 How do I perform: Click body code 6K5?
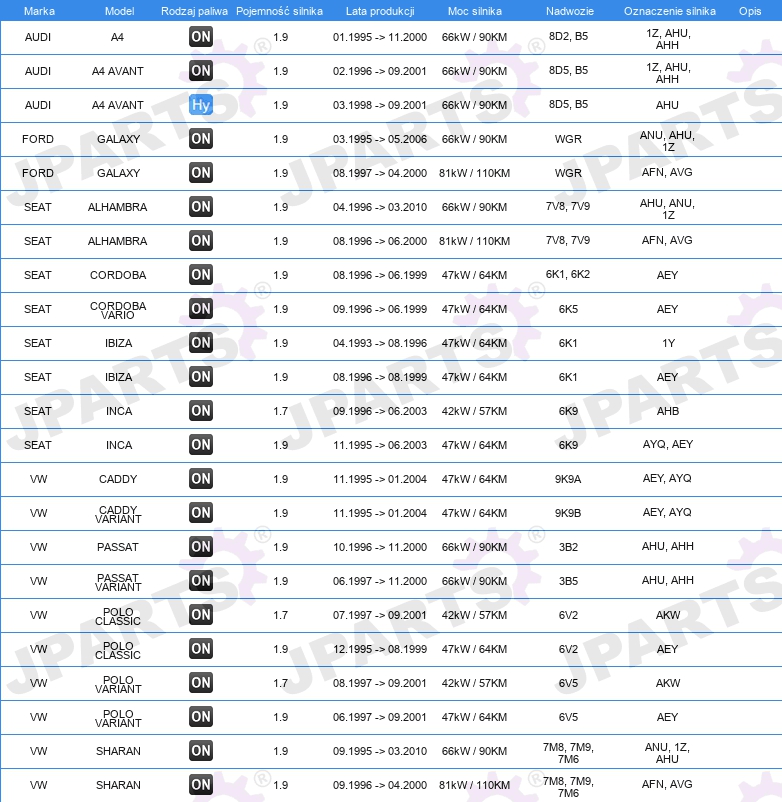pyautogui.click(x=568, y=309)
